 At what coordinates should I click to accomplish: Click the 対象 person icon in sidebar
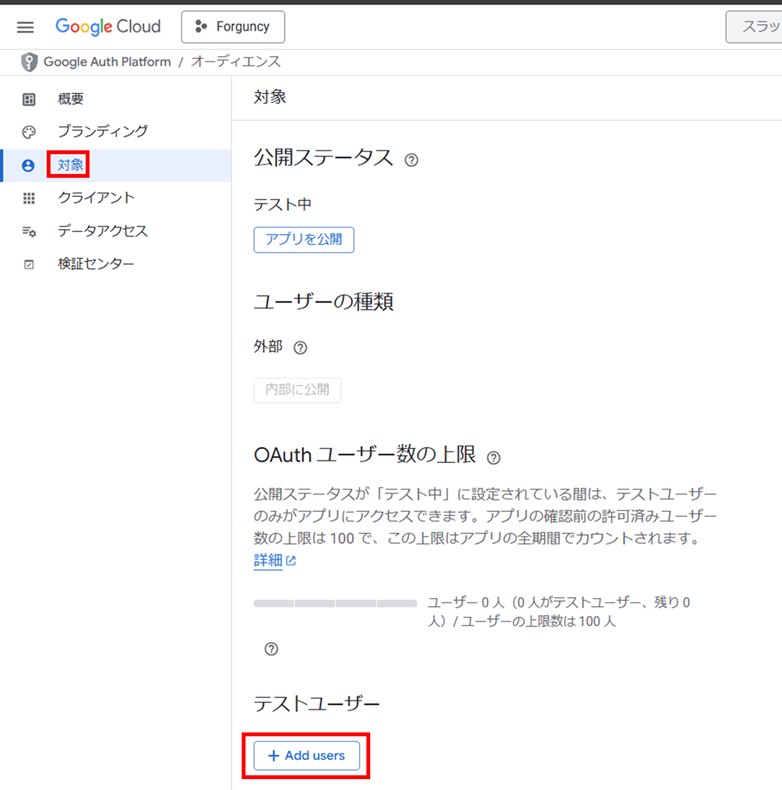28,165
